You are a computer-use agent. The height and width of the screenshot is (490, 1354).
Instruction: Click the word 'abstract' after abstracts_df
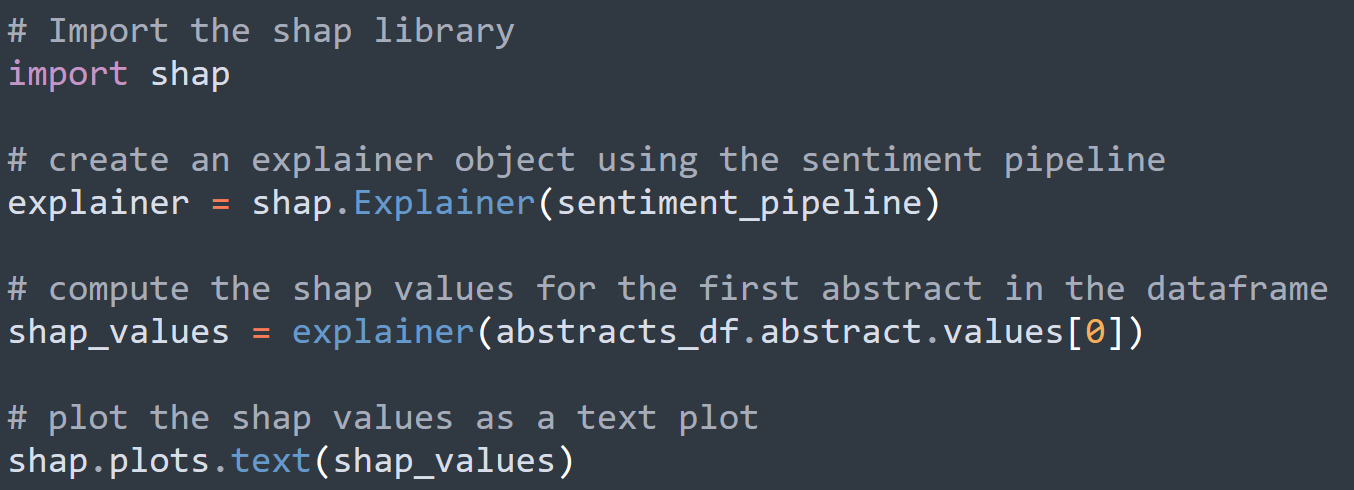841,332
